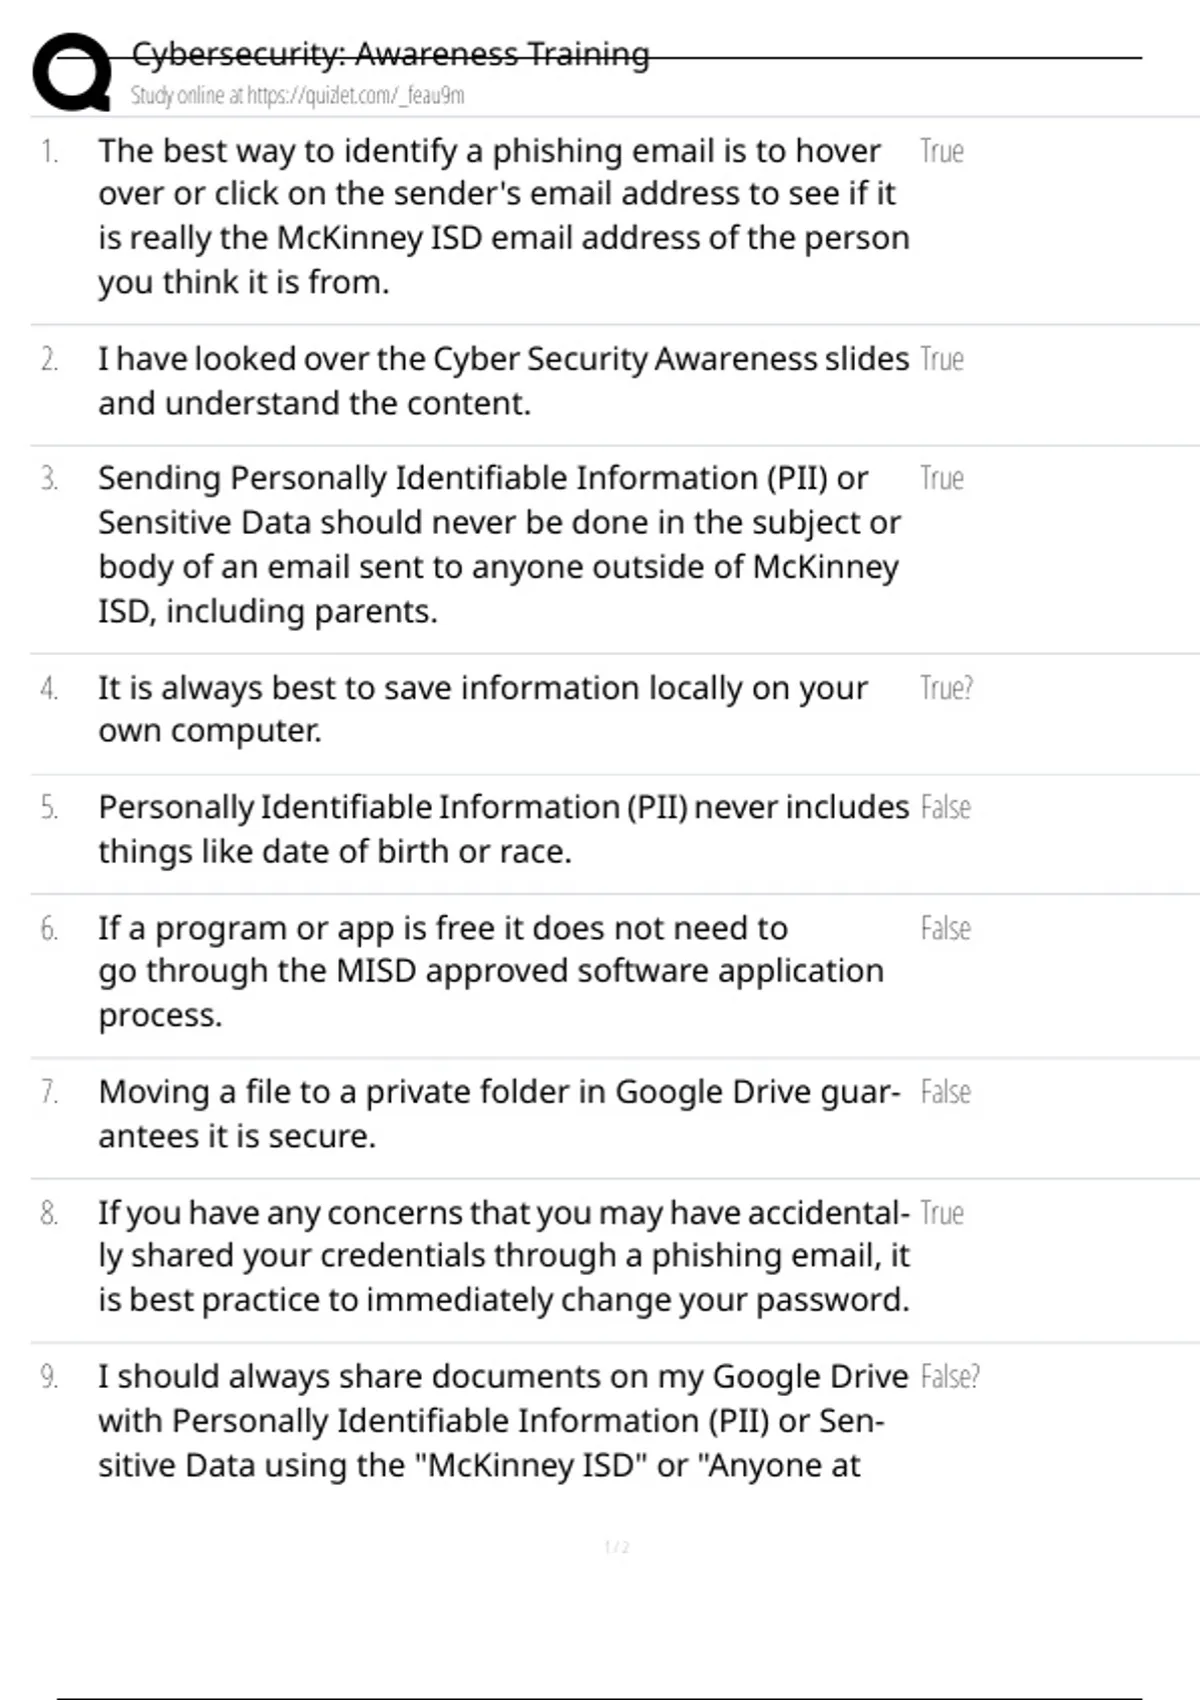
Task: Select question 1 about phishing email
Action: (x=504, y=216)
